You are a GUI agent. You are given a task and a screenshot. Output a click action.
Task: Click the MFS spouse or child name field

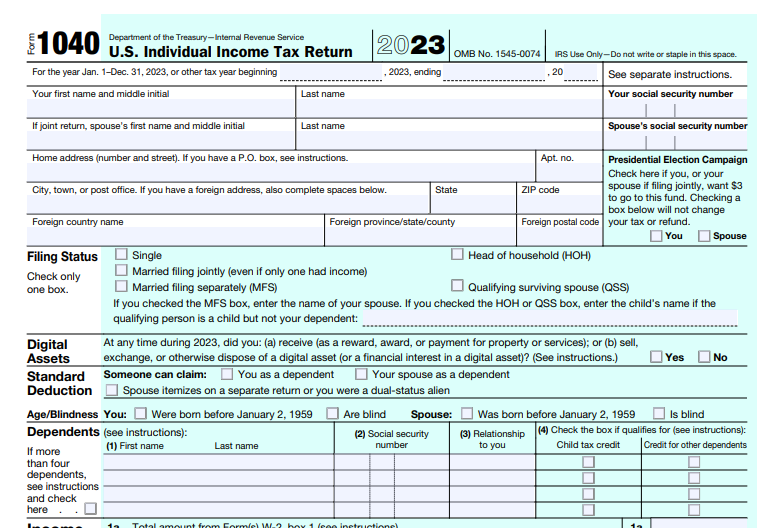(x=550, y=318)
